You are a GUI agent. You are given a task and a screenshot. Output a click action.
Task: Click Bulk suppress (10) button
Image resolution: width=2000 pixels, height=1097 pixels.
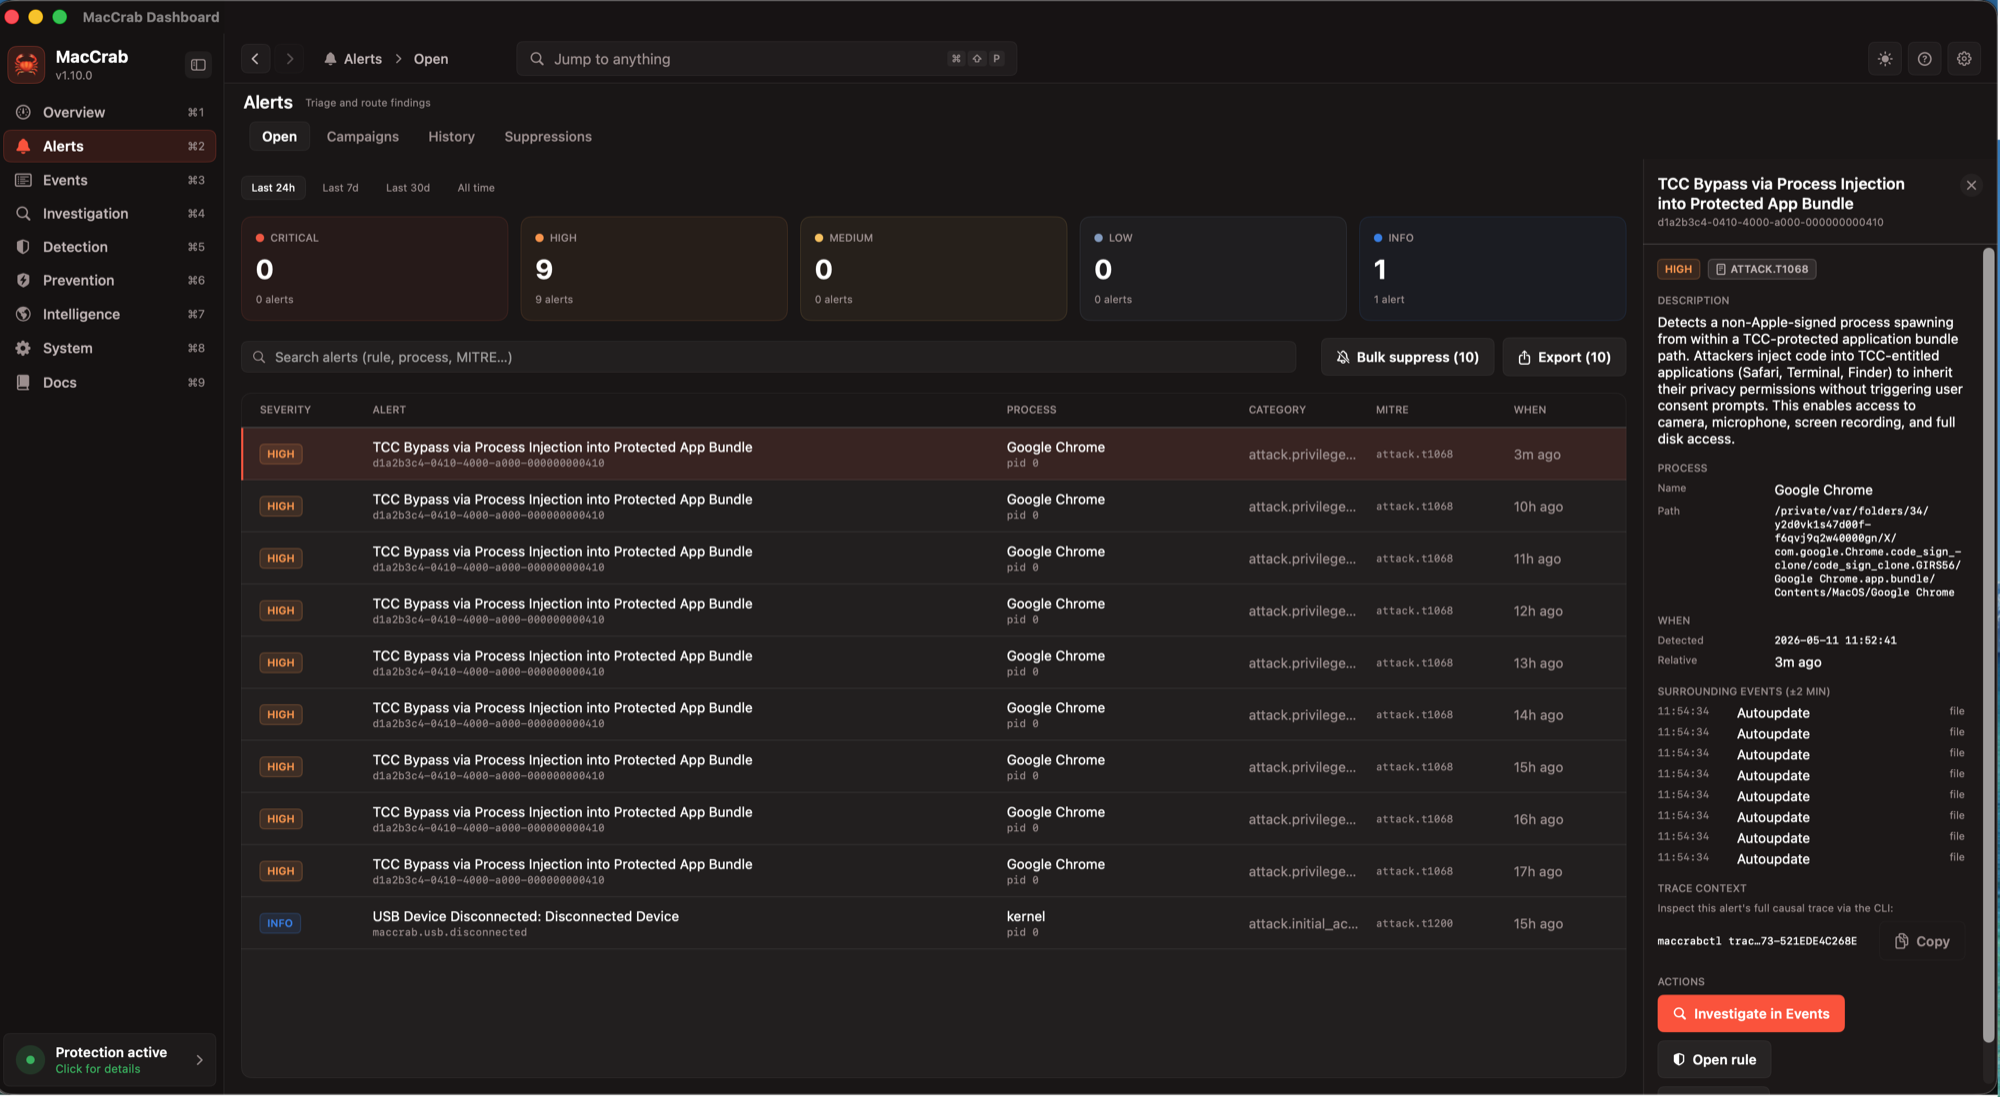[x=1407, y=357]
